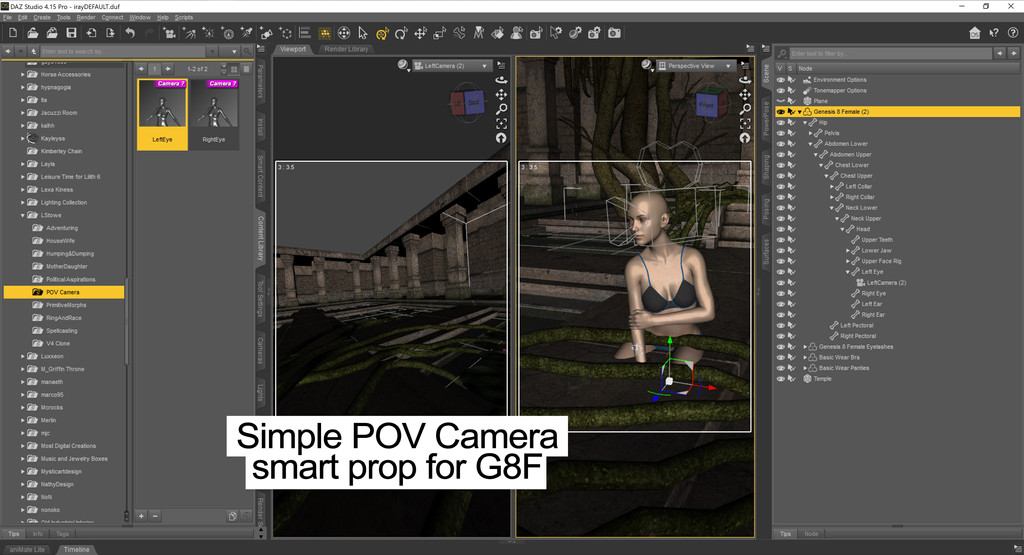The width and height of the screenshot is (1024, 555).
Task: Expand the Pelvis bone node
Action: click(x=810, y=133)
